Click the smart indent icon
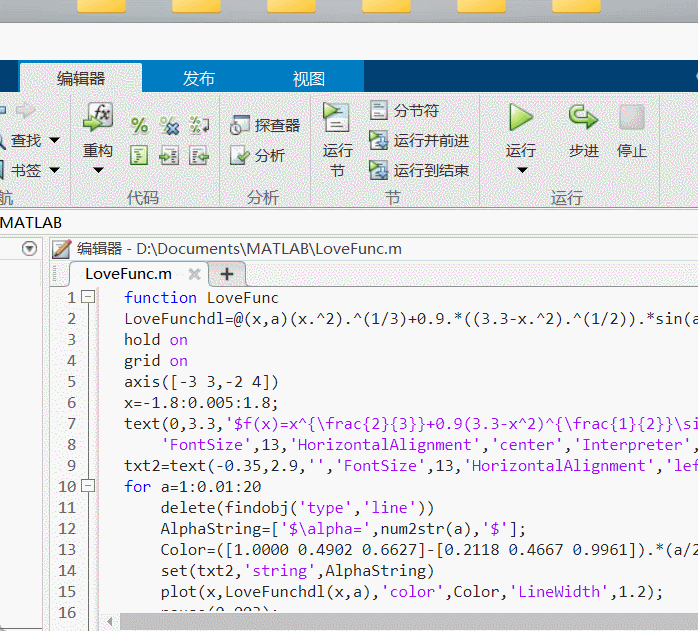 (139, 156)
